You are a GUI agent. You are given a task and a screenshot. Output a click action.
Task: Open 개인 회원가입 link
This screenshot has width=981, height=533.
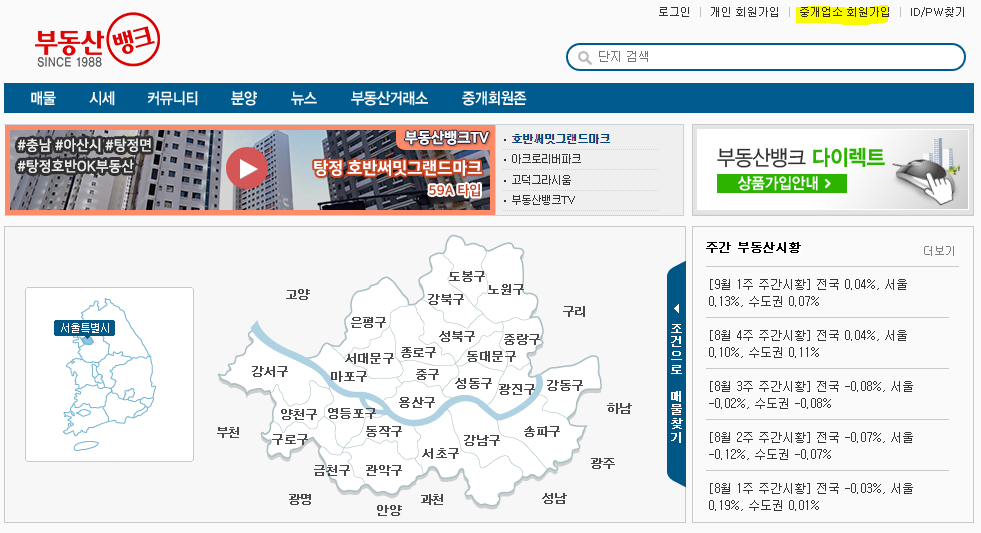coord(745,12)
